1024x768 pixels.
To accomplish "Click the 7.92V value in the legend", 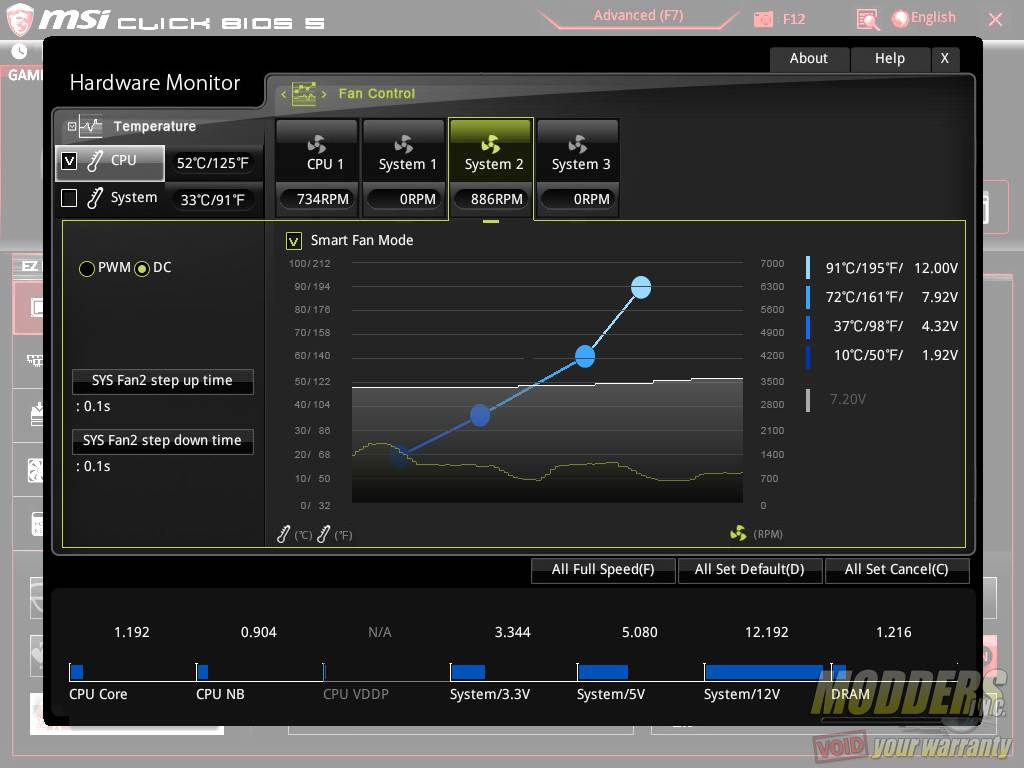I will pos(940,298).
